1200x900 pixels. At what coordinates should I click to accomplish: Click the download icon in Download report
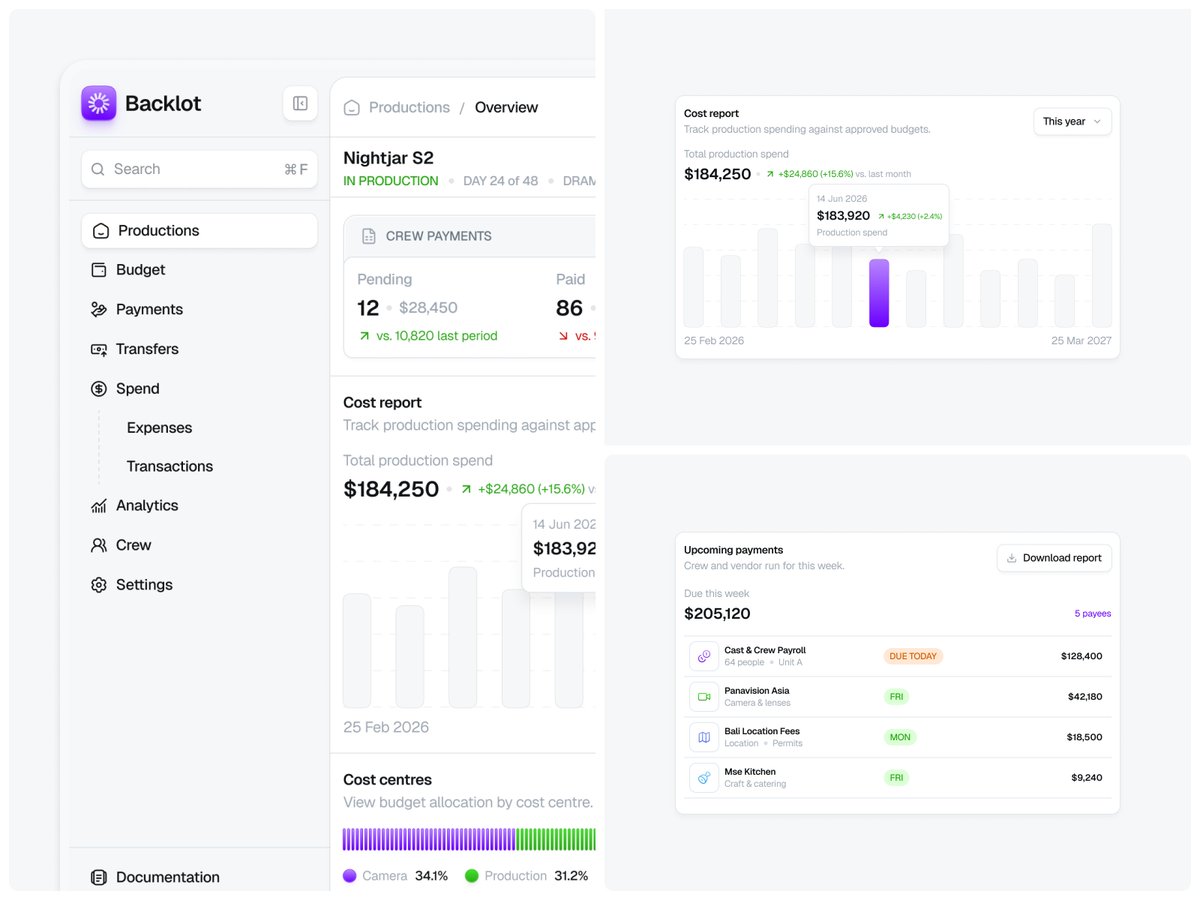click(x=1012, y=558)
